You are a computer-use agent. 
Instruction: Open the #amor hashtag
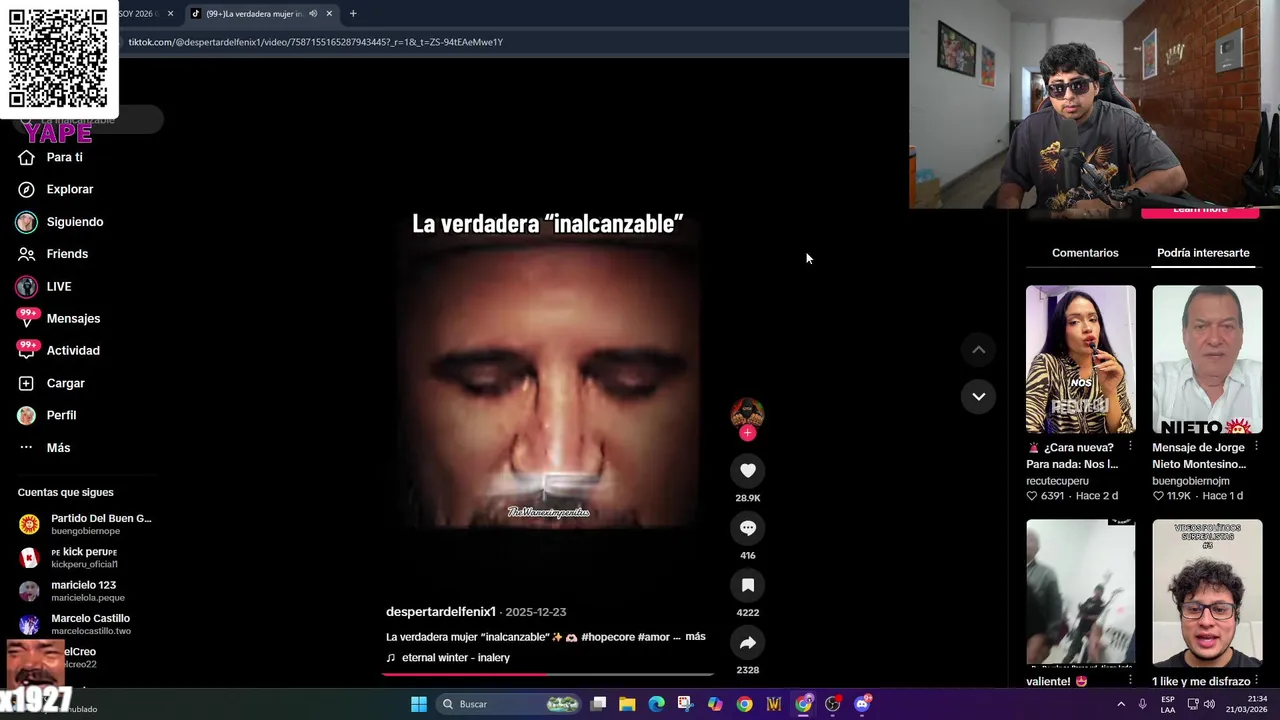pyautogui.click(x=653, y=637)
